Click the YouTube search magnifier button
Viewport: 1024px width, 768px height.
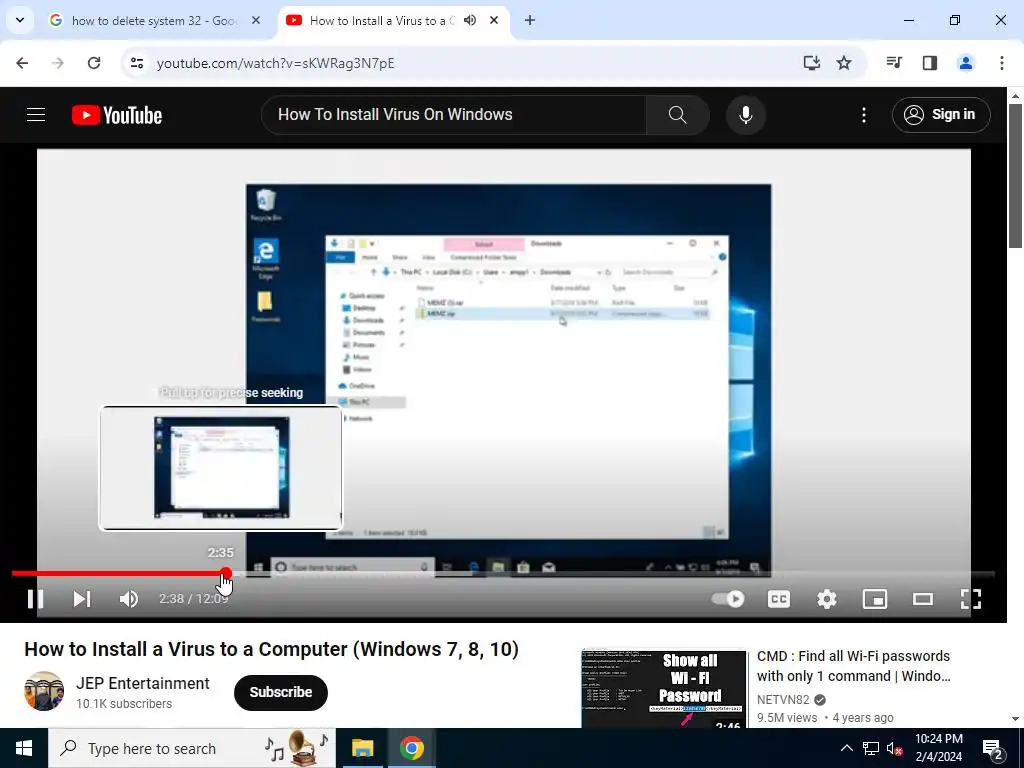[677, 115]
